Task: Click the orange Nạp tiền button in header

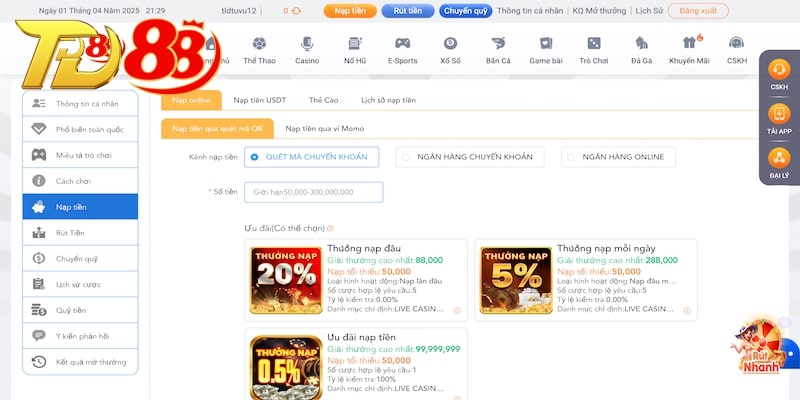Action: [349, 11]
